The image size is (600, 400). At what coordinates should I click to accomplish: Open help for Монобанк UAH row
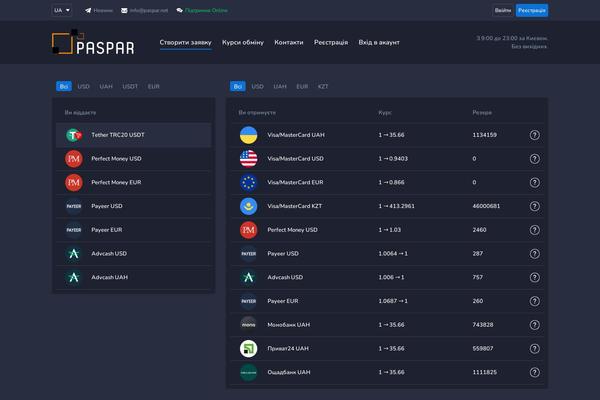535,325
